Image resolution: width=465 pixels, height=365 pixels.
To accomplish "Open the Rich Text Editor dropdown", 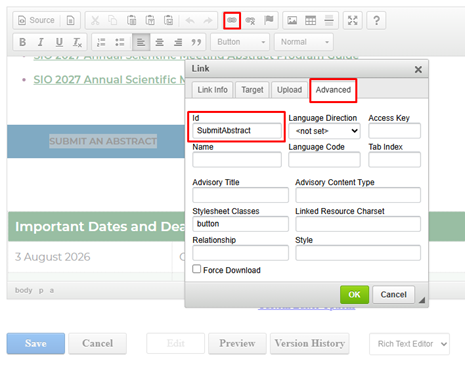I will [x=409, y=344].
